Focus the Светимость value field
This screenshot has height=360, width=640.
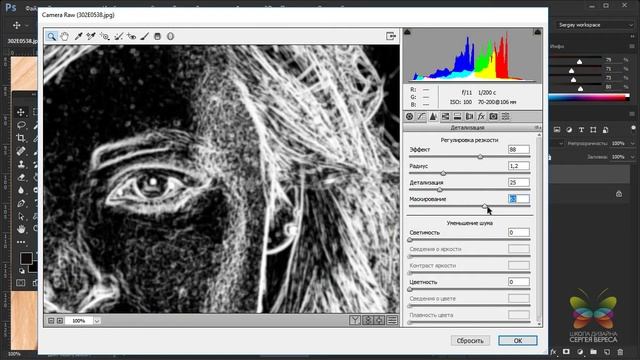click(x=519, y=232)
